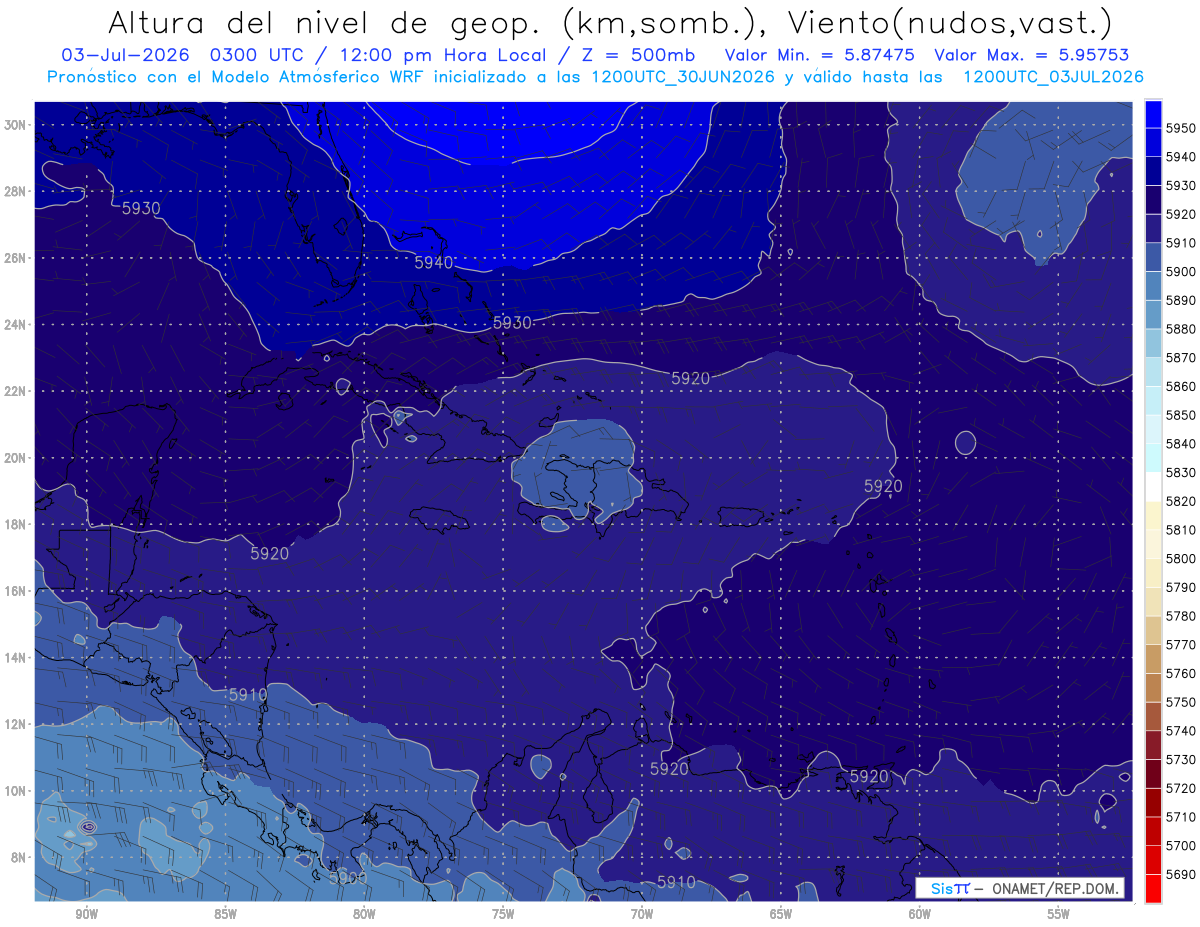Image resolution: width=1200 pixels, height=927 pixels.
Task: Click colorbar swatch between 5760 and 5770
Action: click(1153, 658)
